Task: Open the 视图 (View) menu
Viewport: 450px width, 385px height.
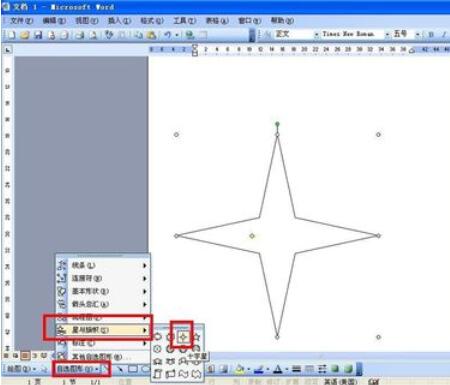Action: (86, 21)
